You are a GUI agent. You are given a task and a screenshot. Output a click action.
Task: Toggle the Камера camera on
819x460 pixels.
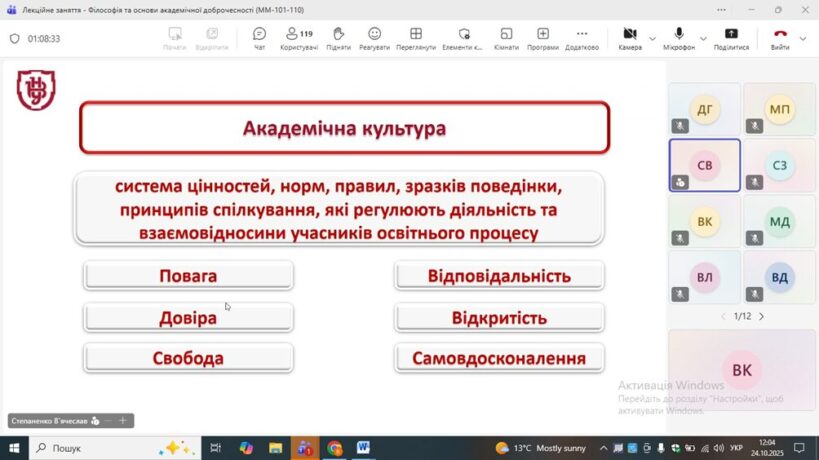630,38
